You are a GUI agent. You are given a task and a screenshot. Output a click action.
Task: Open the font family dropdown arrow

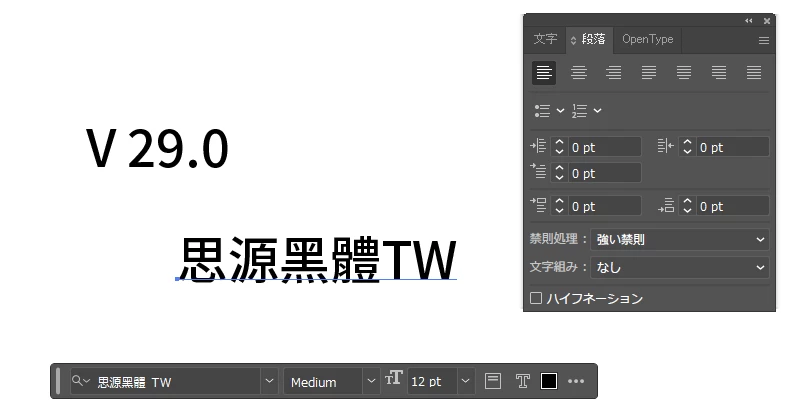pyautogui.click(x=269, y=381)
